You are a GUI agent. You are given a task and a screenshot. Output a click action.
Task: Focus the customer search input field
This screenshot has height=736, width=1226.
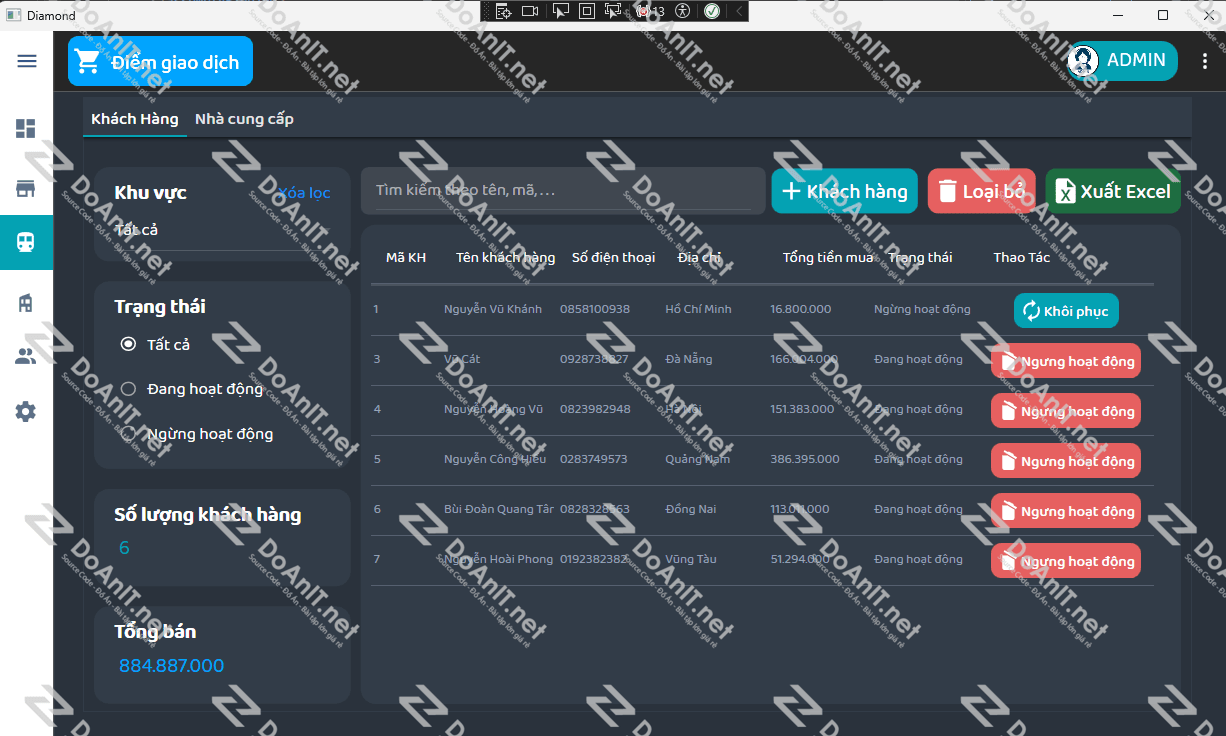click(x=562, y=190)
